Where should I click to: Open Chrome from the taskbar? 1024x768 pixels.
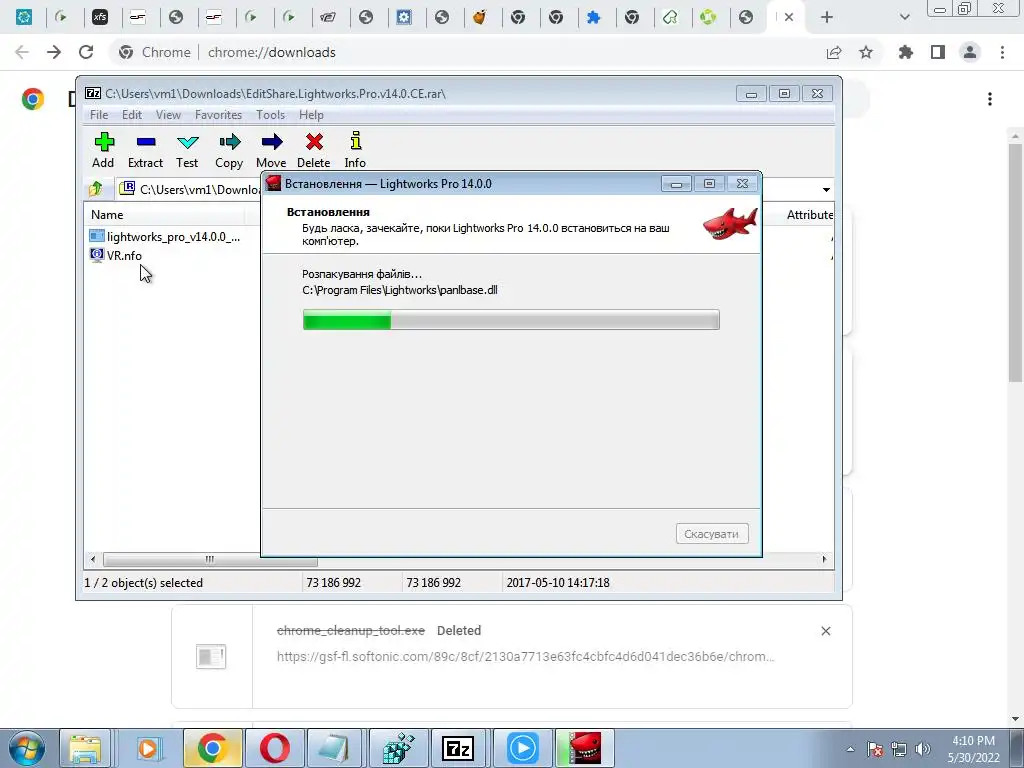[x=212, y=748]
